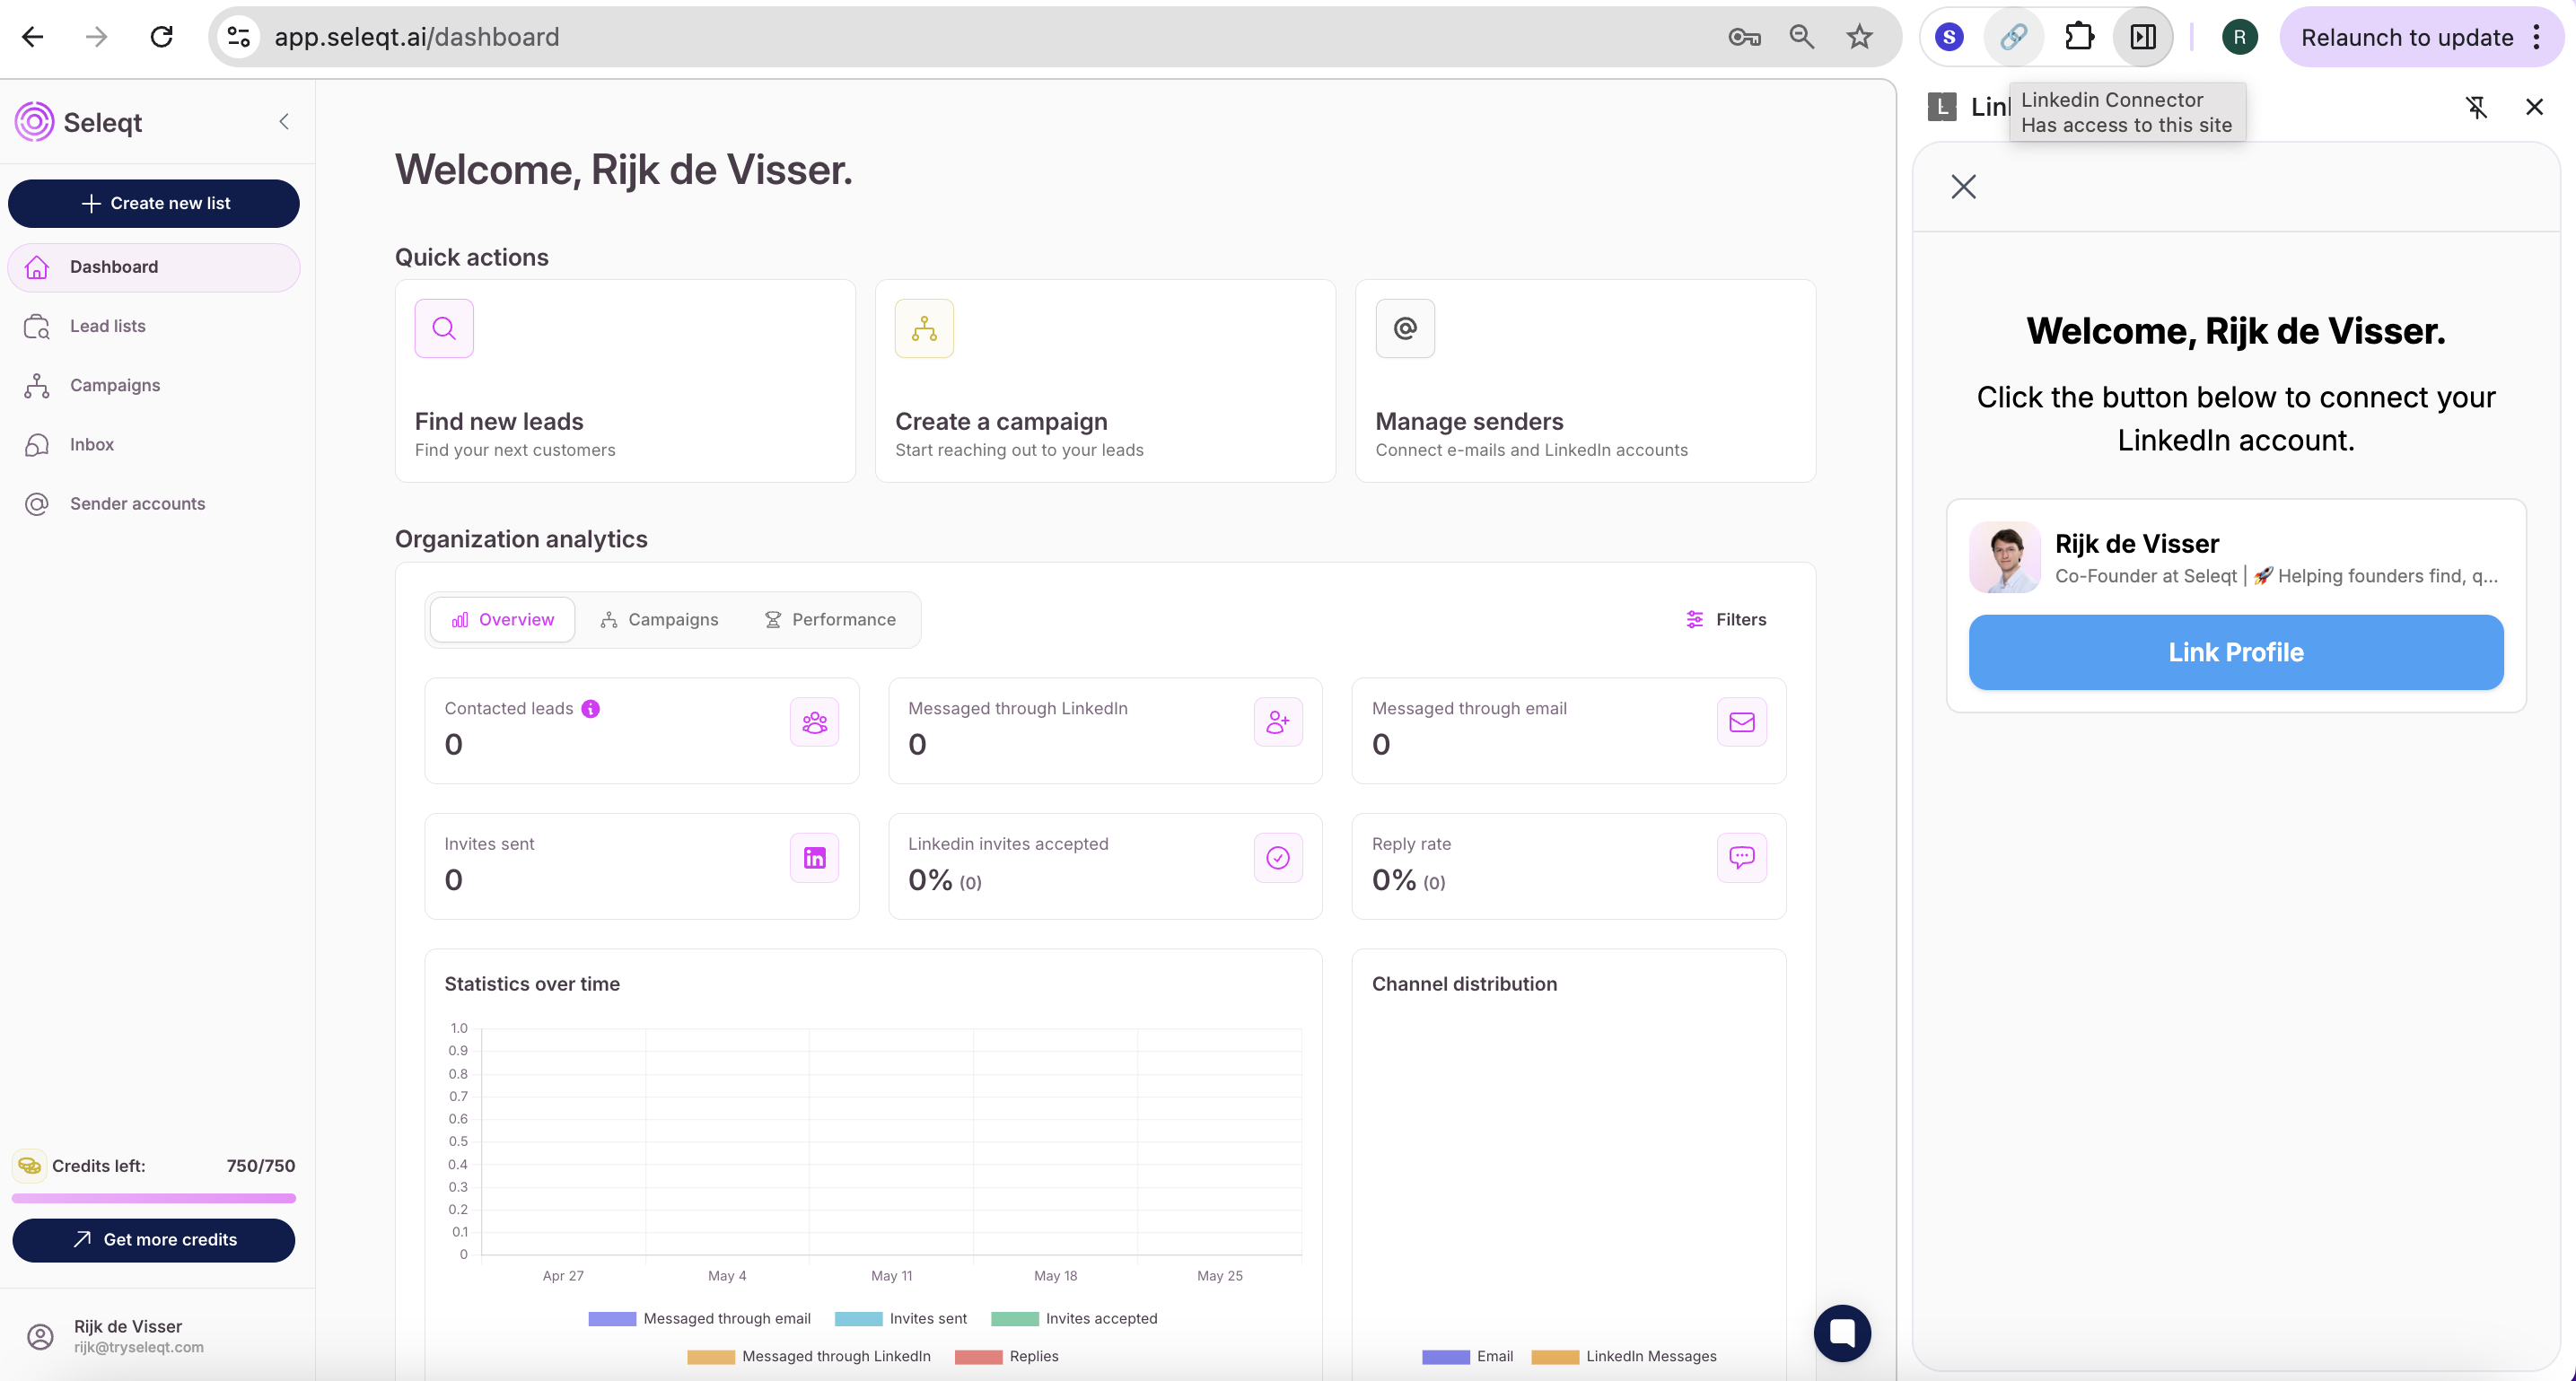
Task: Open the Create a campaign card title
Action: pyautogui.click(x=1001, y=421)
